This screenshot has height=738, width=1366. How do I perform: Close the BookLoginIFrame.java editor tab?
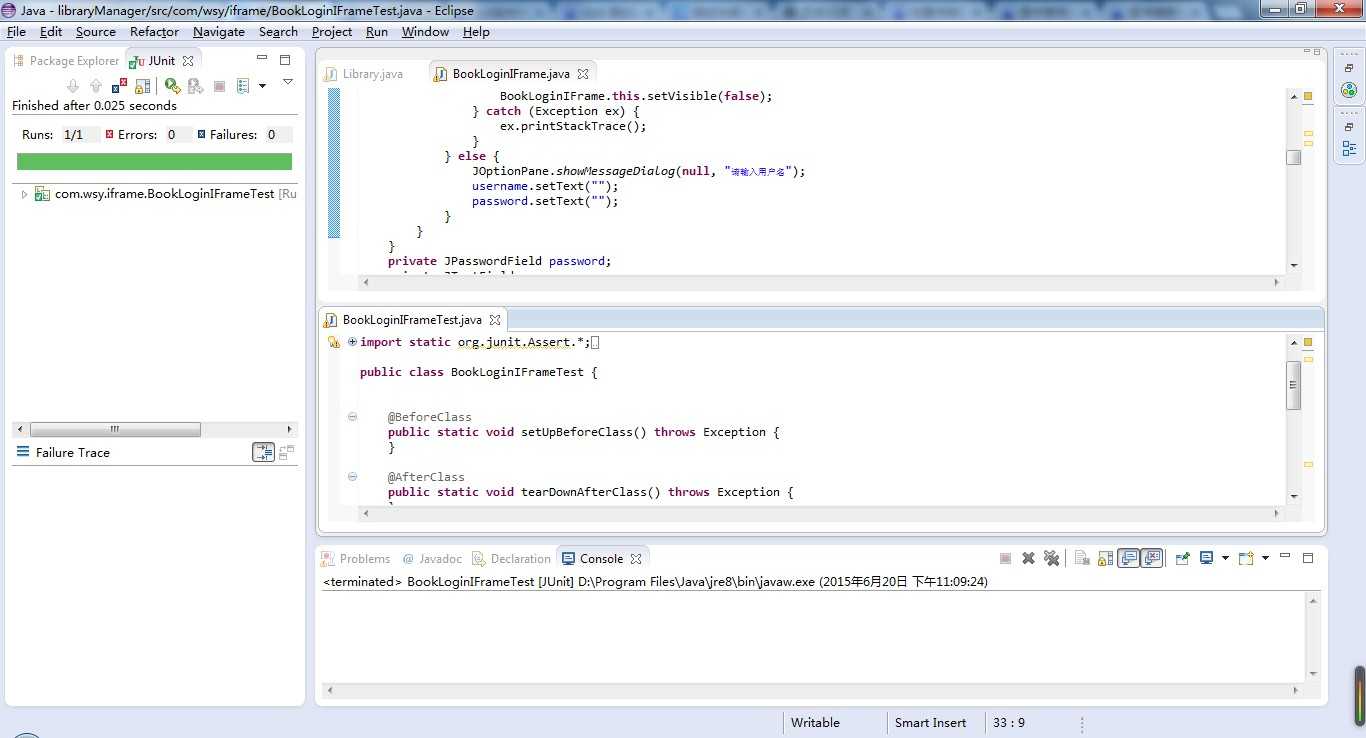click(x=584, y=74)
